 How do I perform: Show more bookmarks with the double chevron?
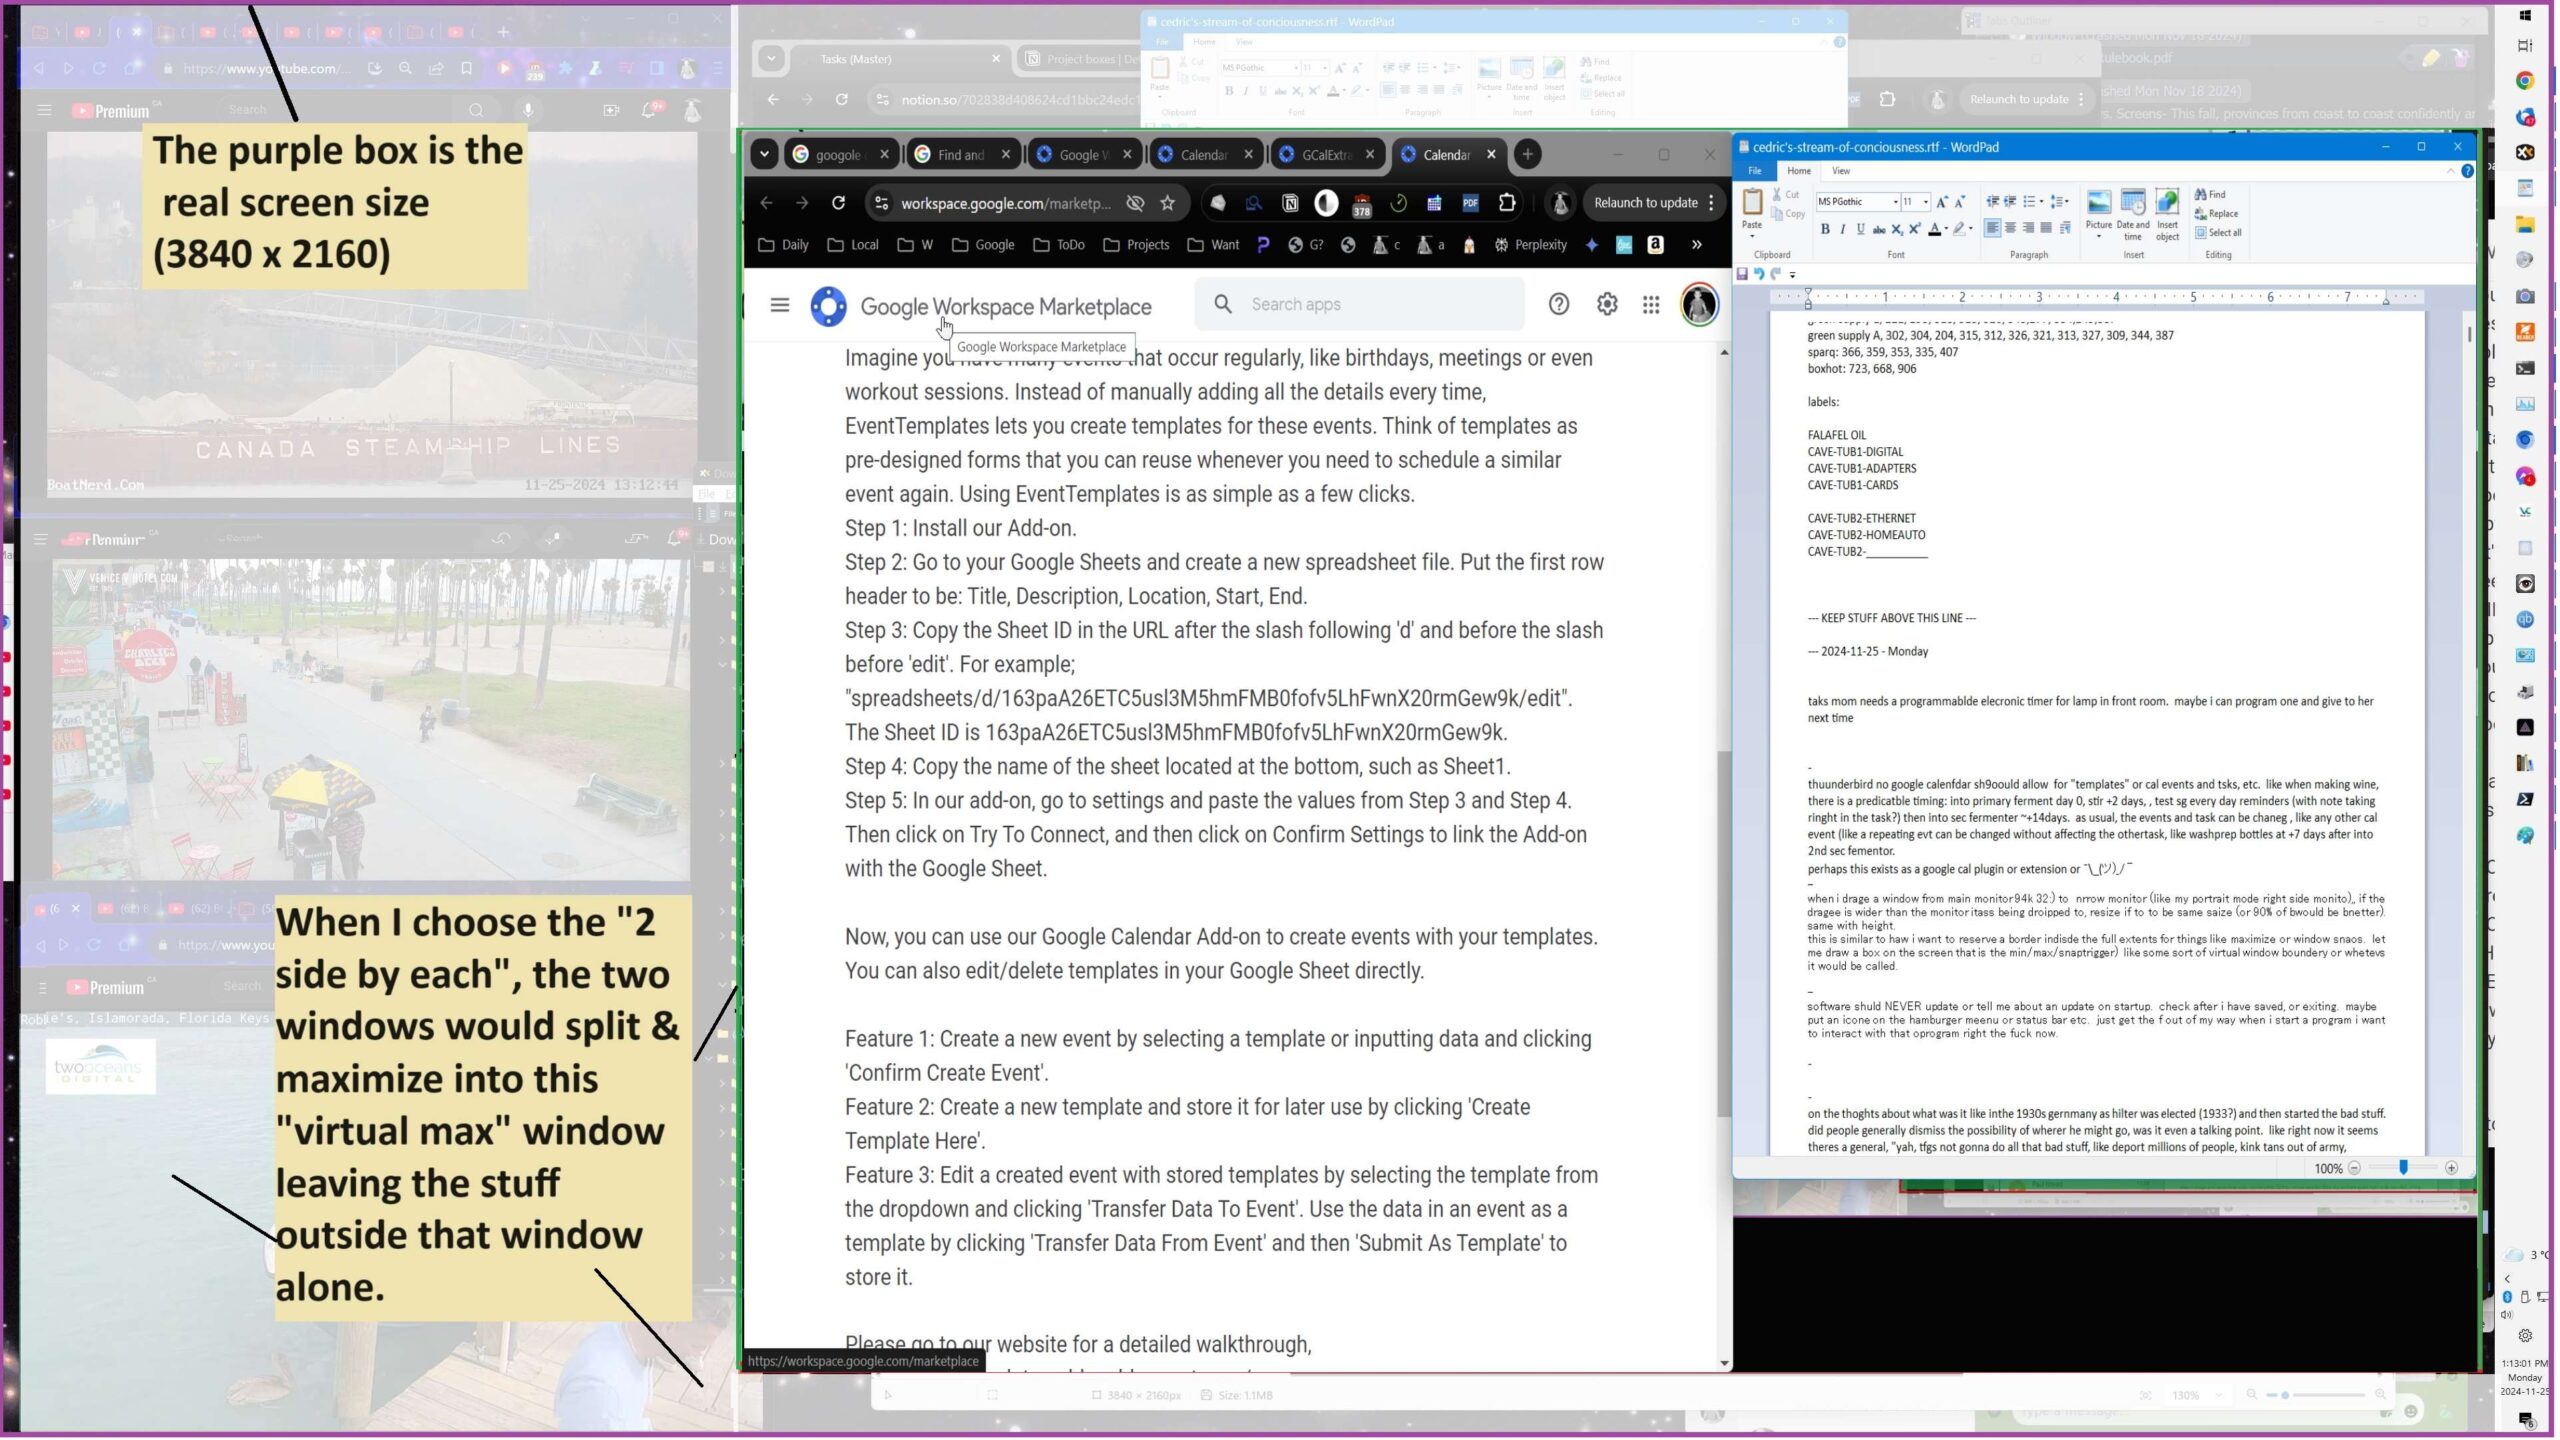coord(1697,244)
